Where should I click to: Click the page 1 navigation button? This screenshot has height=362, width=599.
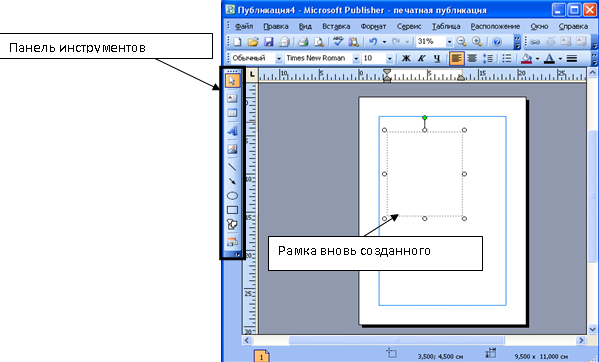coord(261,356)
